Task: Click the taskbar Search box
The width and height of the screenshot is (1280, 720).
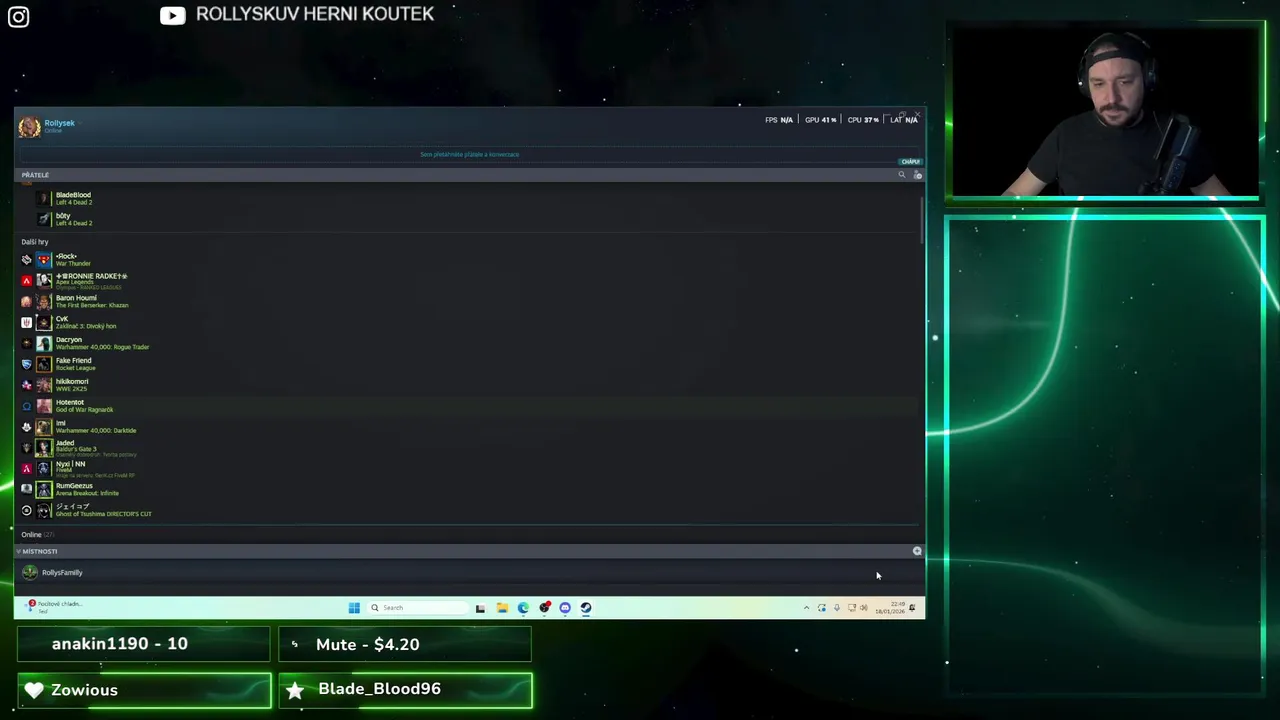Action: 417,608
